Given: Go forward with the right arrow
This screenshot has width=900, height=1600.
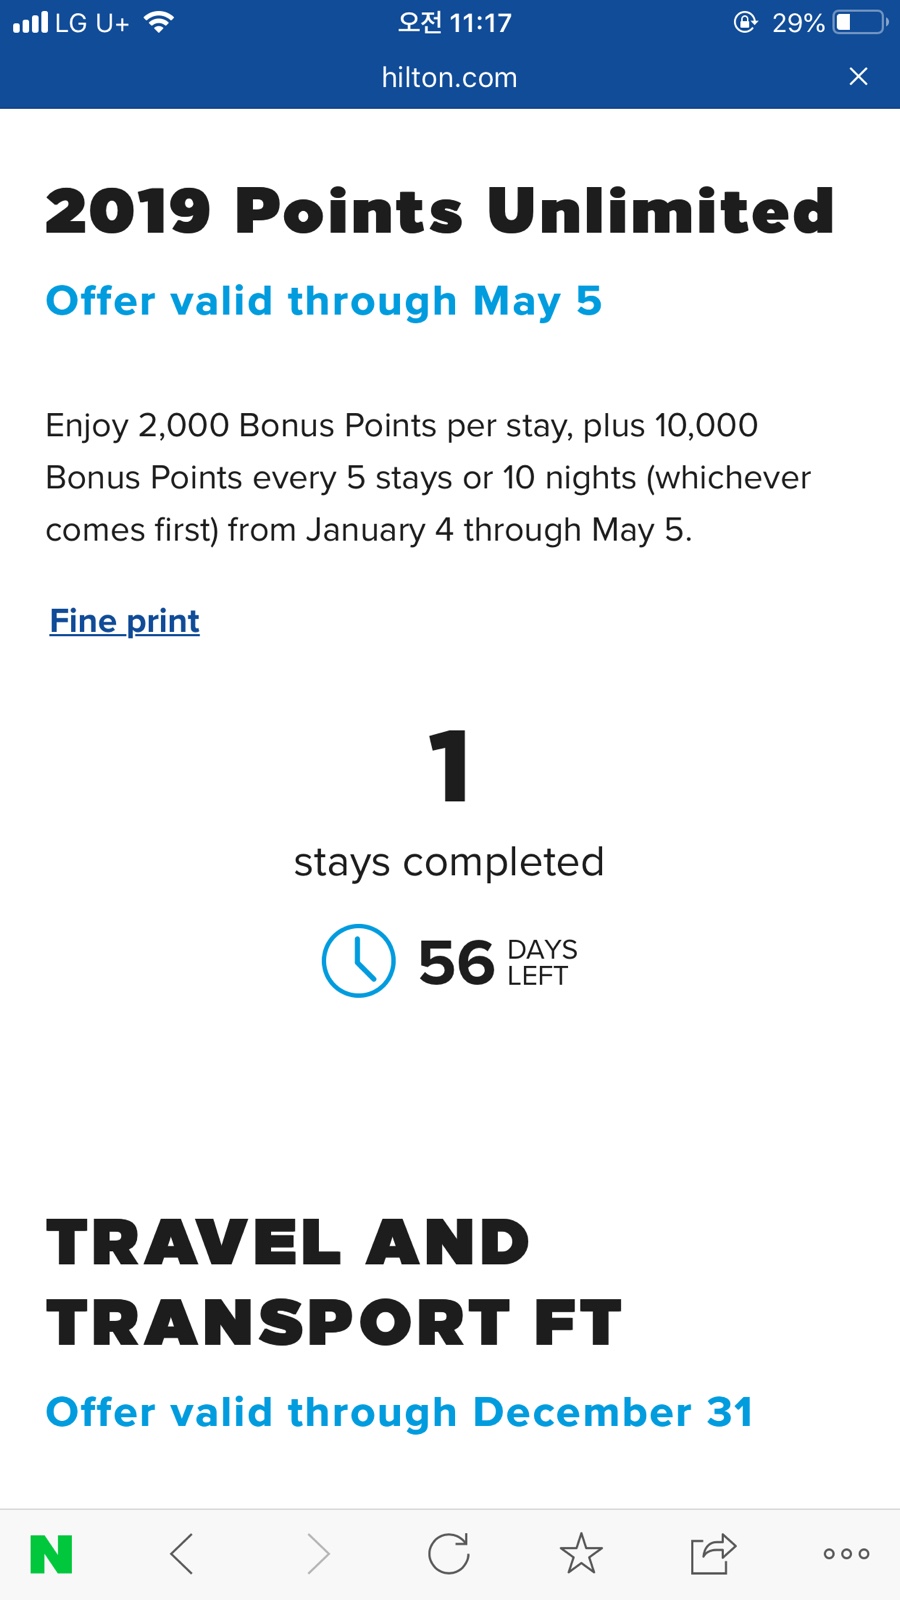Looking at the screenshot, I should click(x=317, y=1554).
